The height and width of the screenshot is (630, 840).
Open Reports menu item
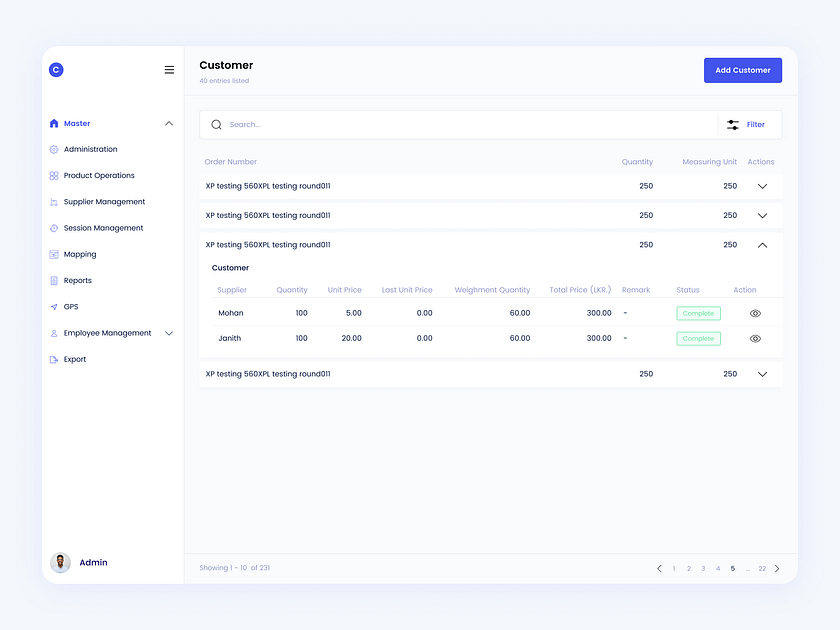tap(78, 281)
